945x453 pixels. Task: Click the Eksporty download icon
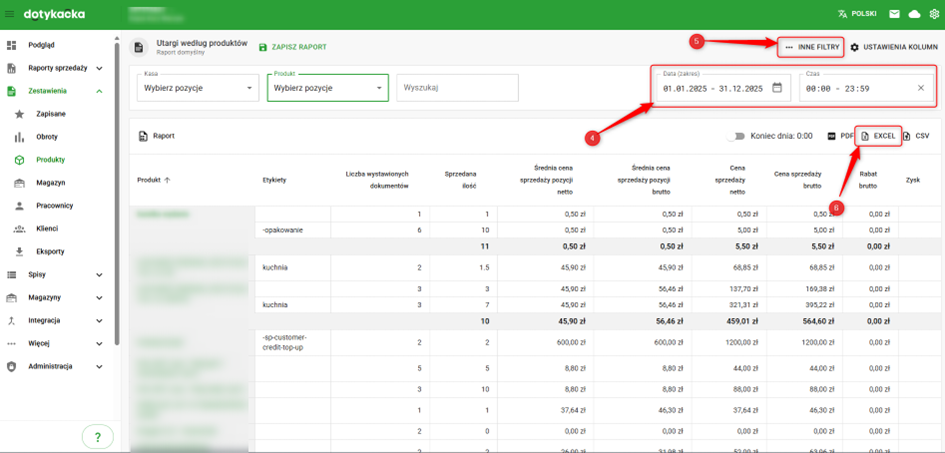click(19, 252)
